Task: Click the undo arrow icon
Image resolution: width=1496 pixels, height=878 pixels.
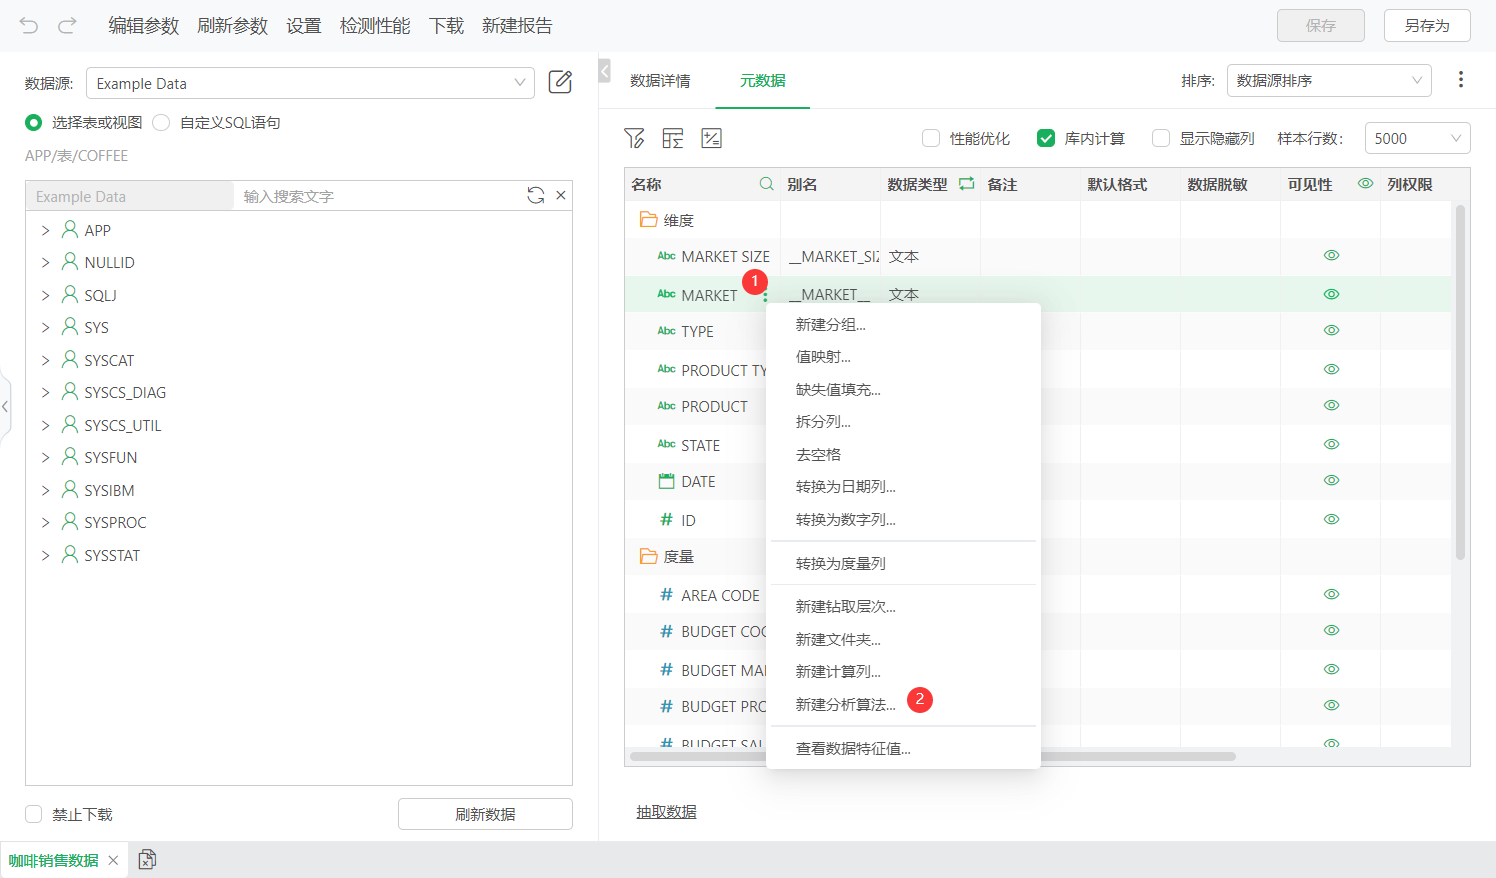Action: pyautogui.click(x=29, y=25)
